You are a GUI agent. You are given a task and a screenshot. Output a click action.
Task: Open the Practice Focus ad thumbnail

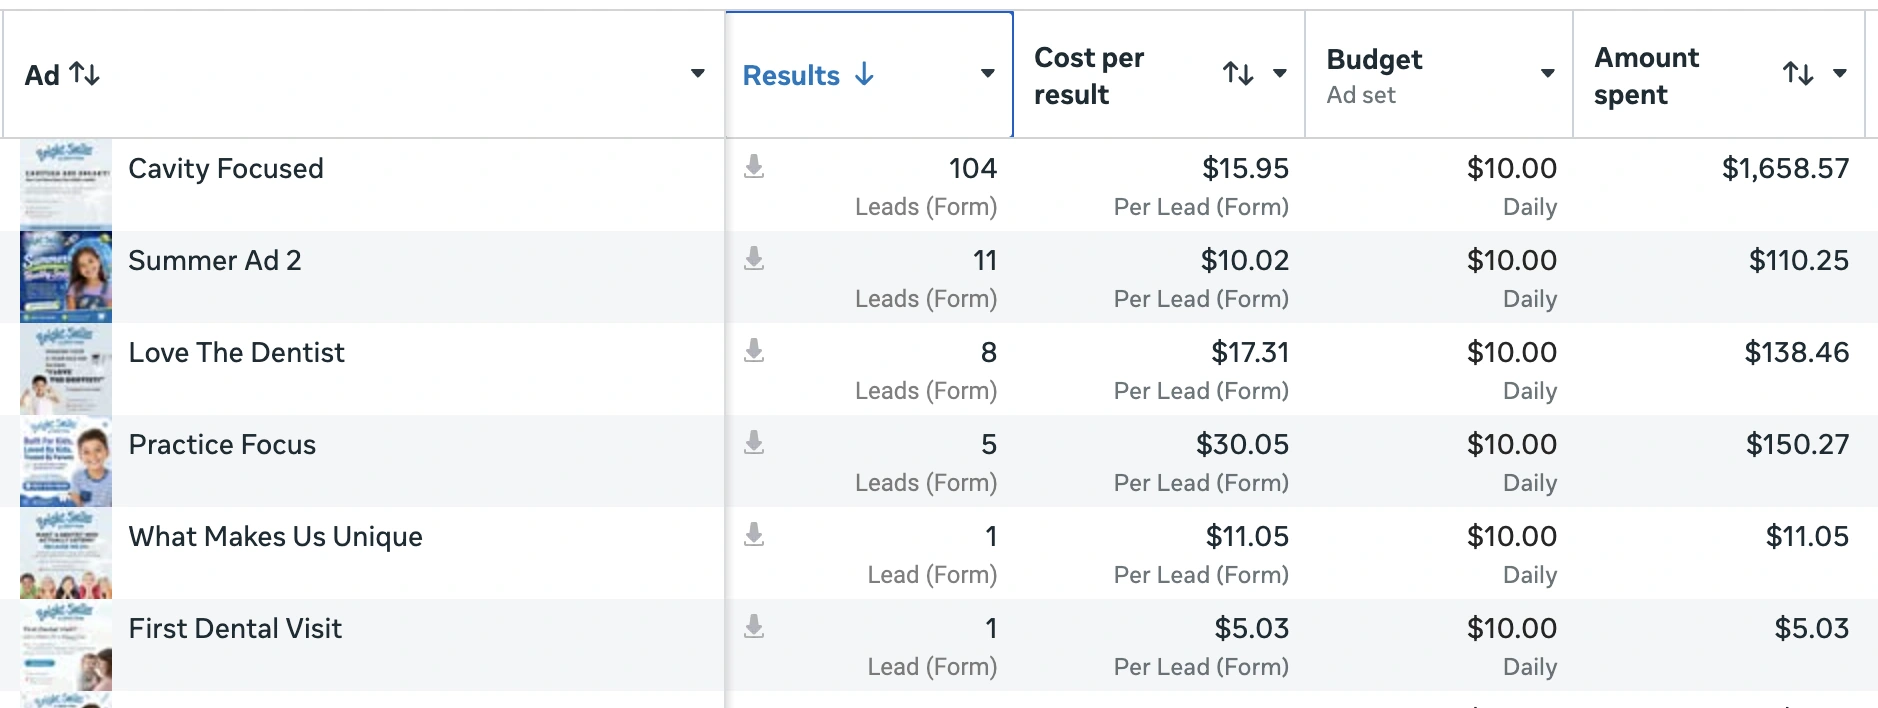66,460
